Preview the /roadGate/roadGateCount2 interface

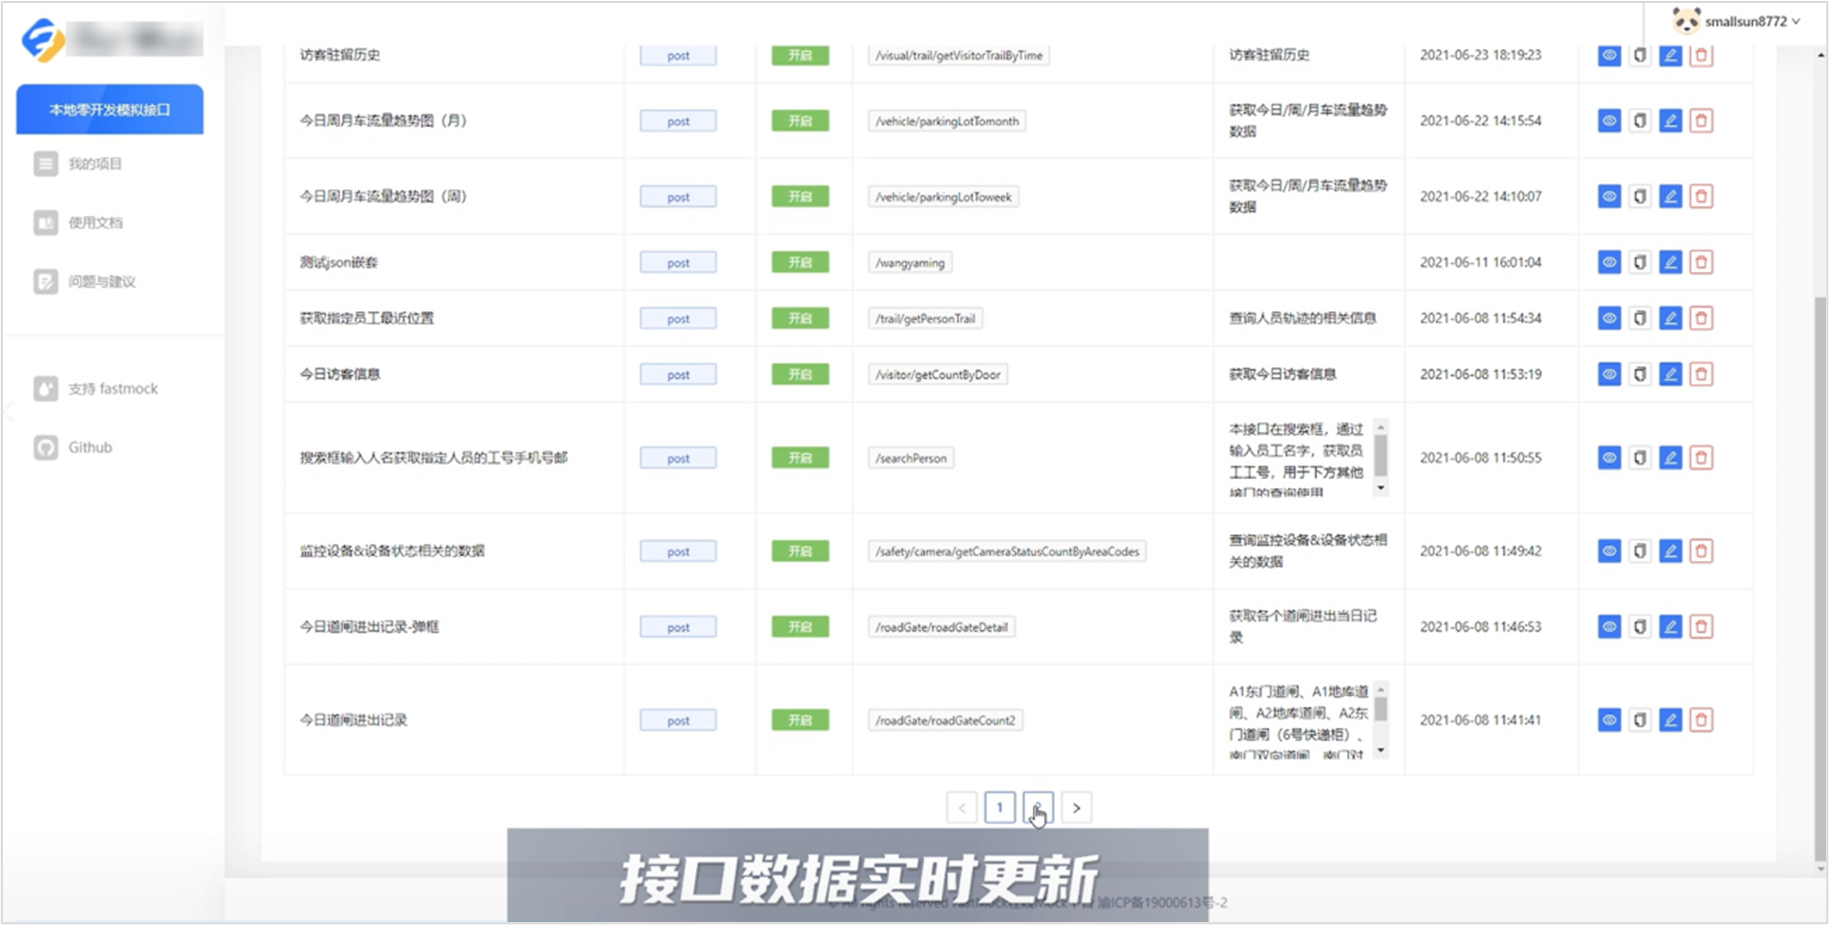pyautogui.click(x=1609, y=720)
